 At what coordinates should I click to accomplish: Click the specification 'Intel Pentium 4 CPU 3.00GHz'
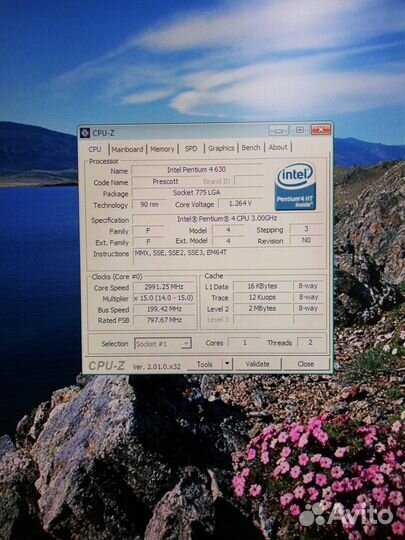click(228, 219)
